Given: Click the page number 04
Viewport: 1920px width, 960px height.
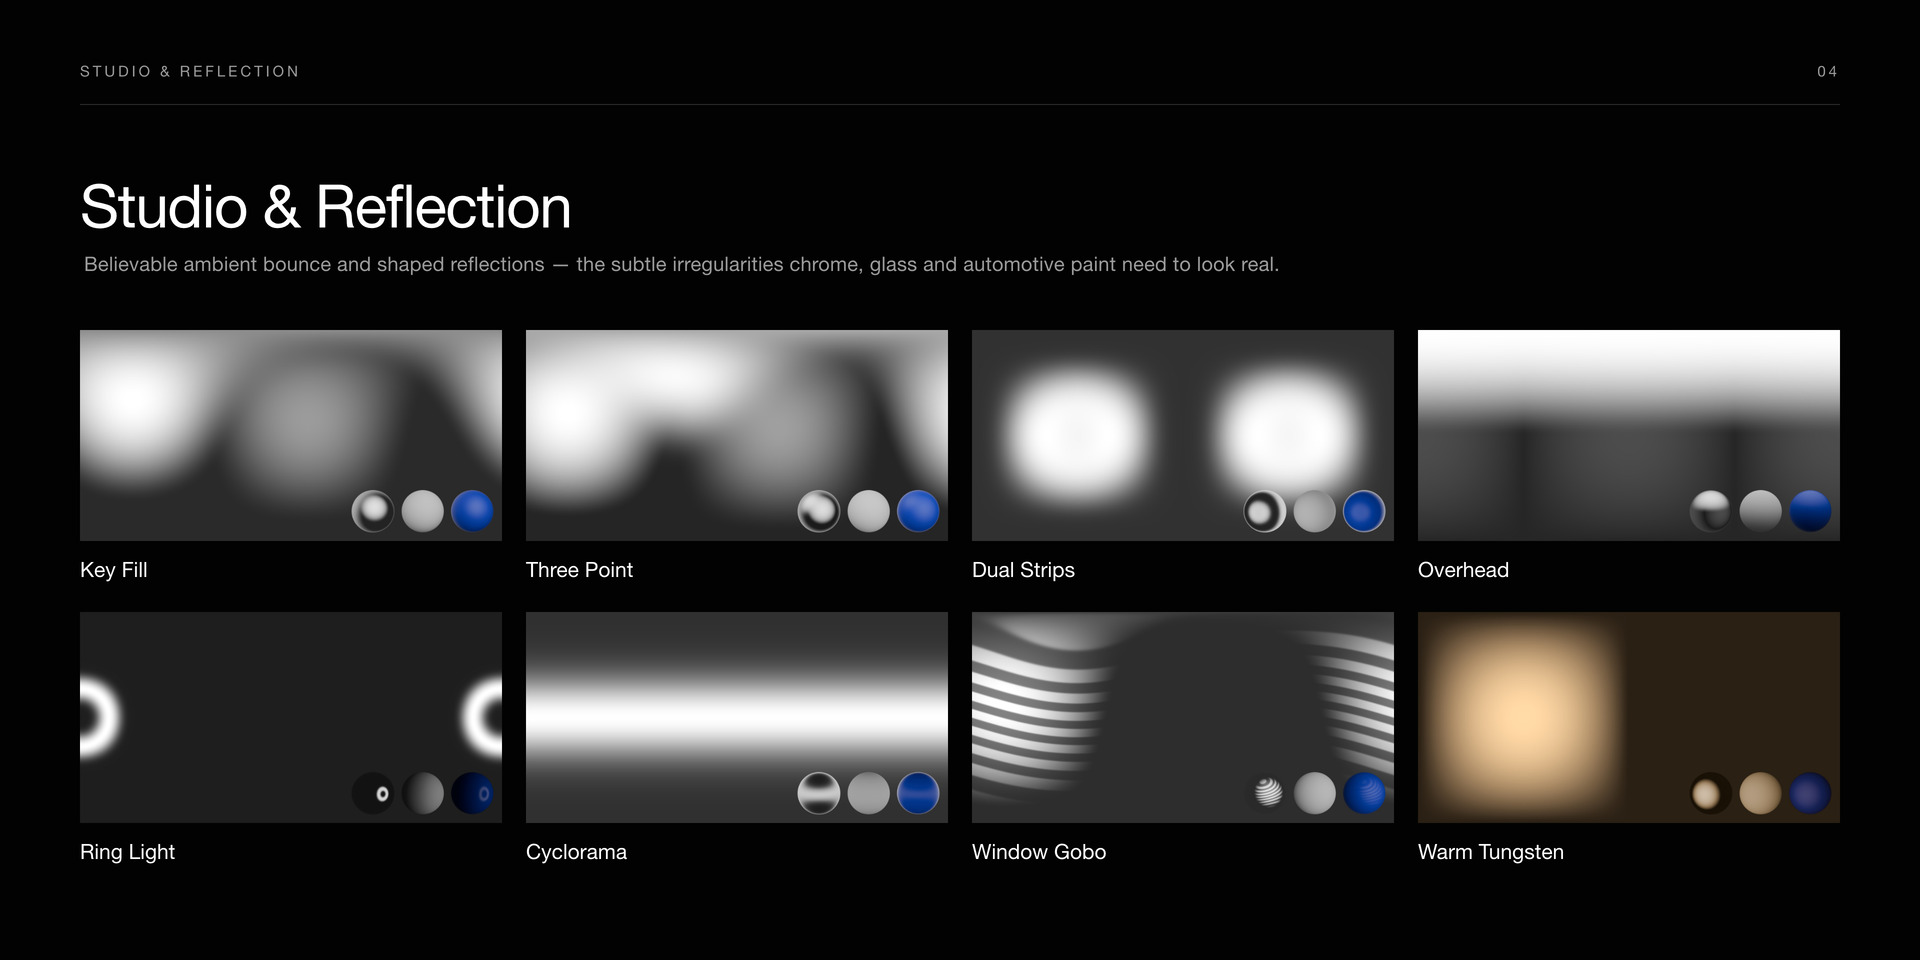Looking at the screenshot, I should (1828, 71).
